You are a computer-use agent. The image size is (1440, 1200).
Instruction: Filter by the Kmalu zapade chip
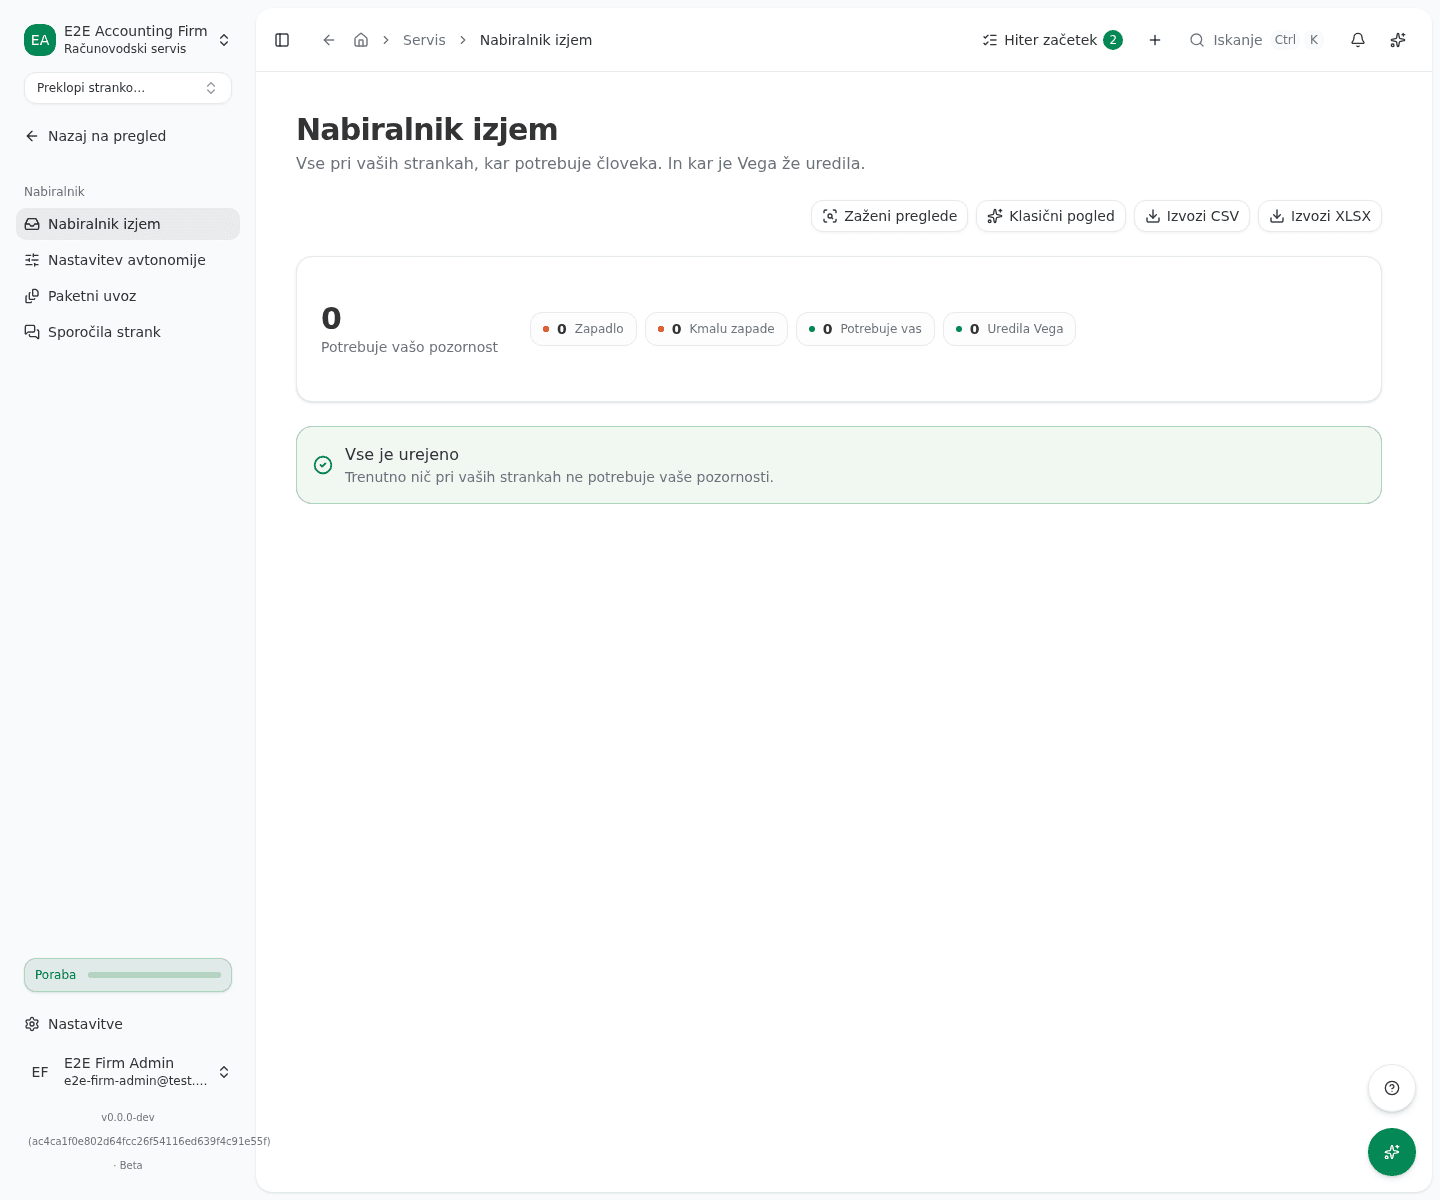[x=716, y=329]
